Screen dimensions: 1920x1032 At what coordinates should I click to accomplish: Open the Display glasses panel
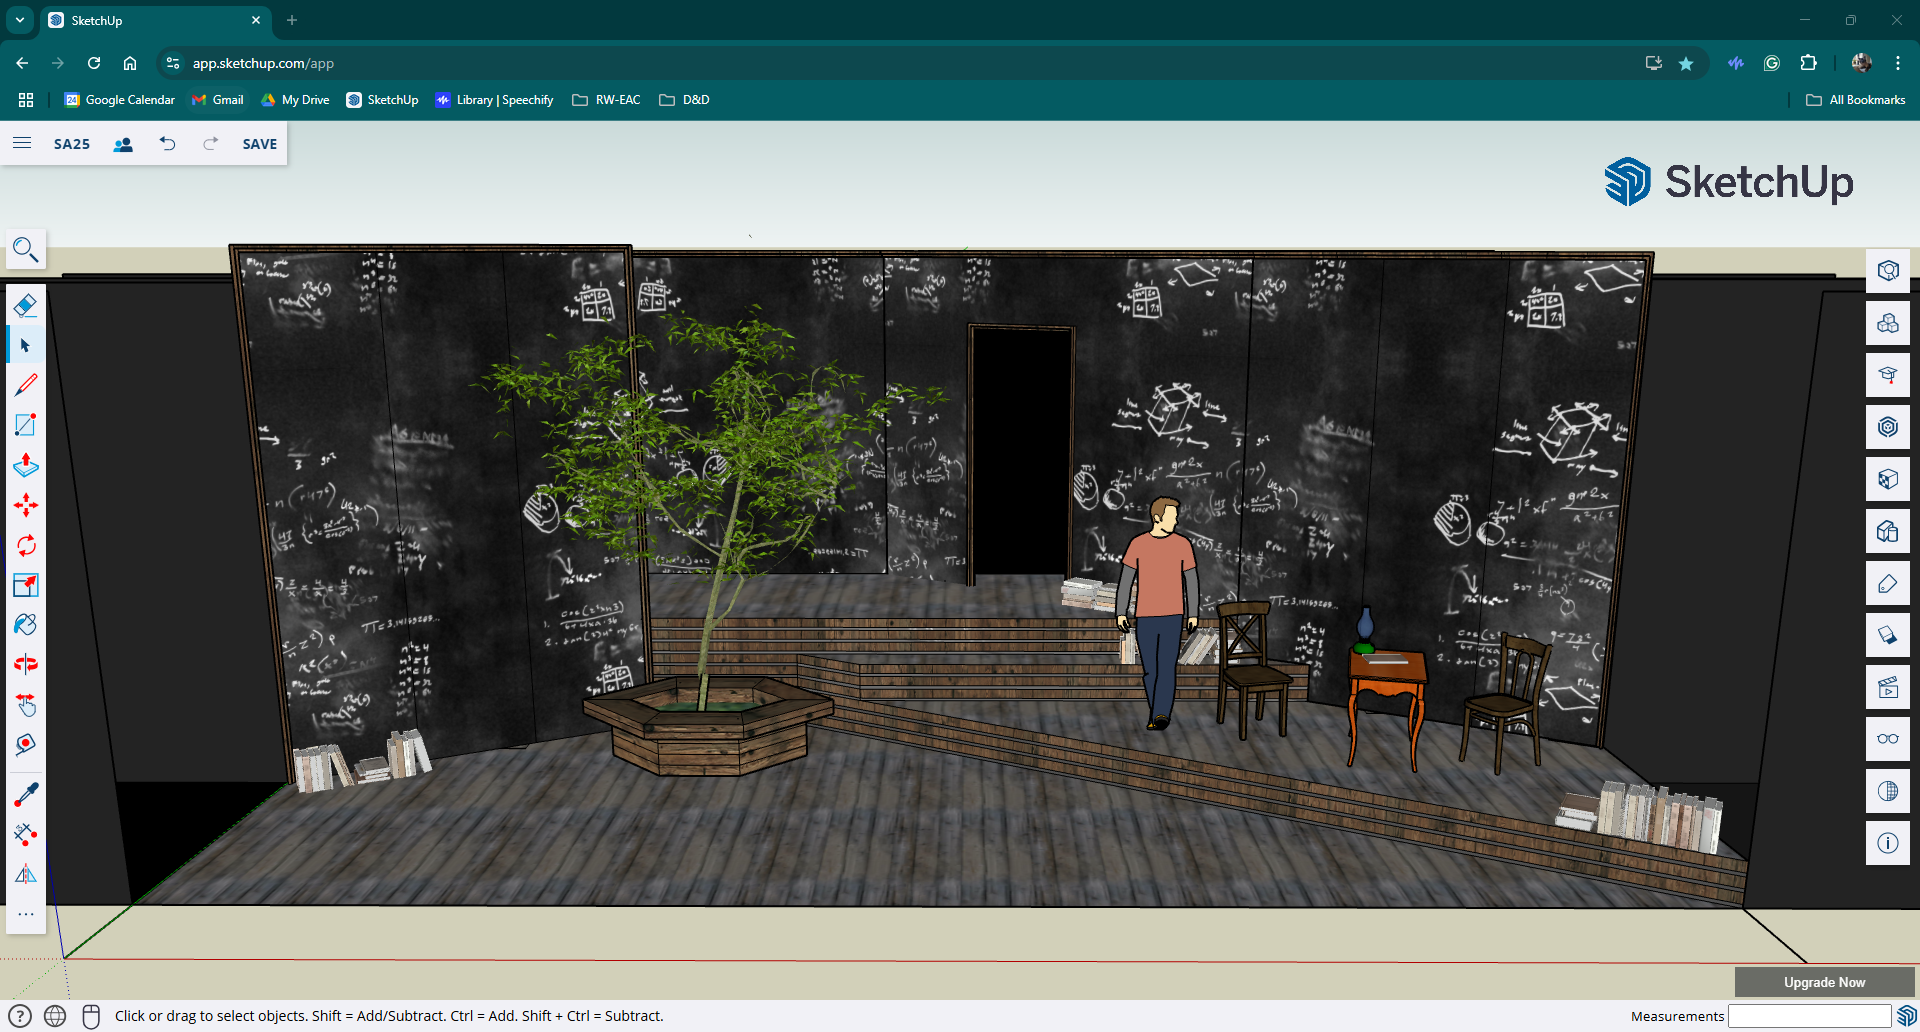tap(1888, 739)
